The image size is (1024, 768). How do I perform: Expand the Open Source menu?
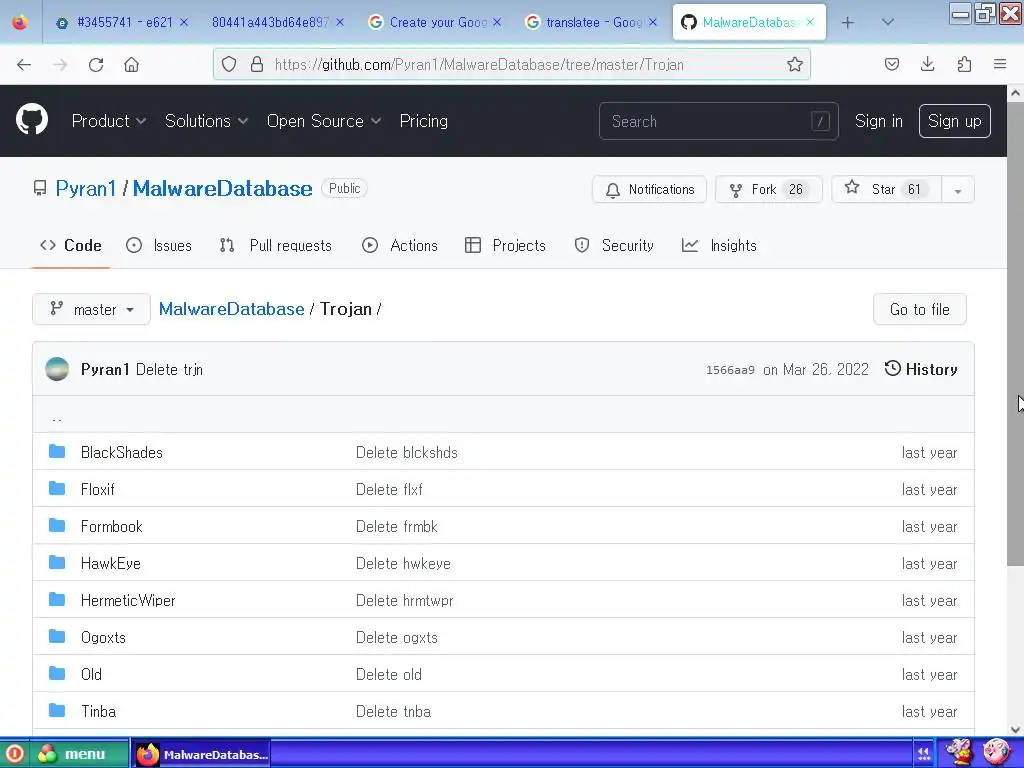(324, 121)
